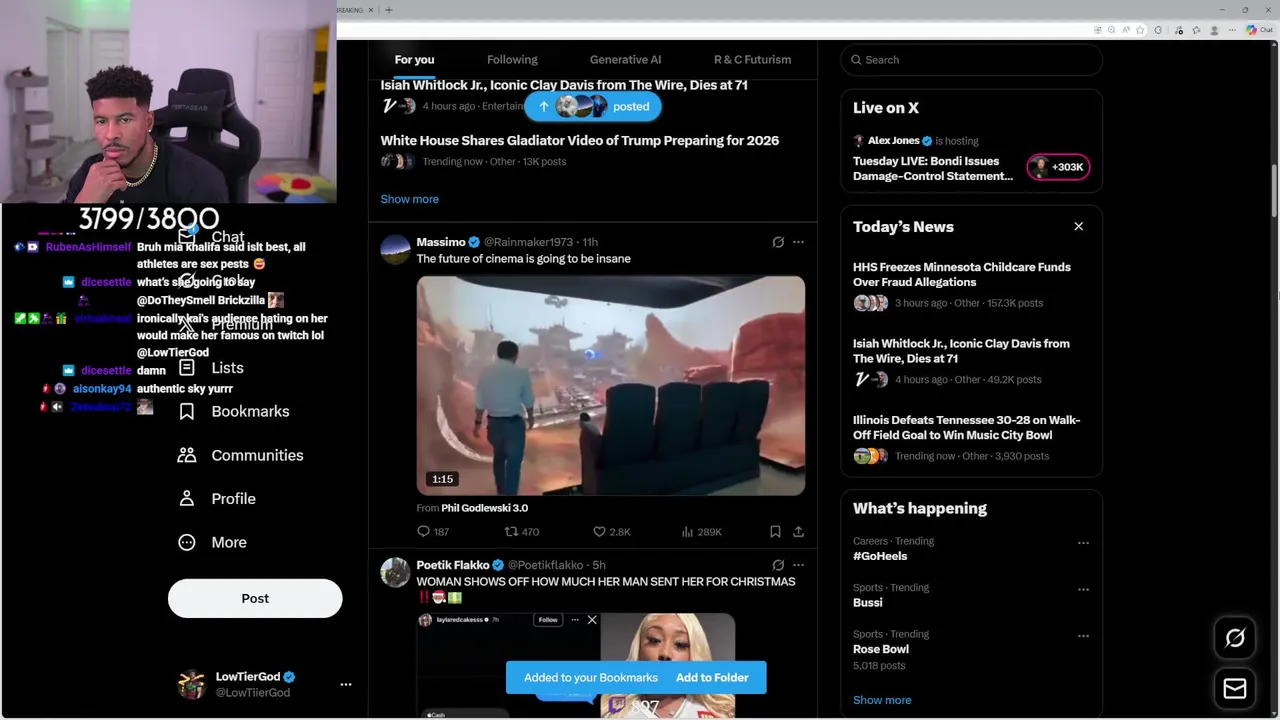Open more options for #GoHeels trend
This screenshot has width=1280, height=720.
click(1083, 543)
